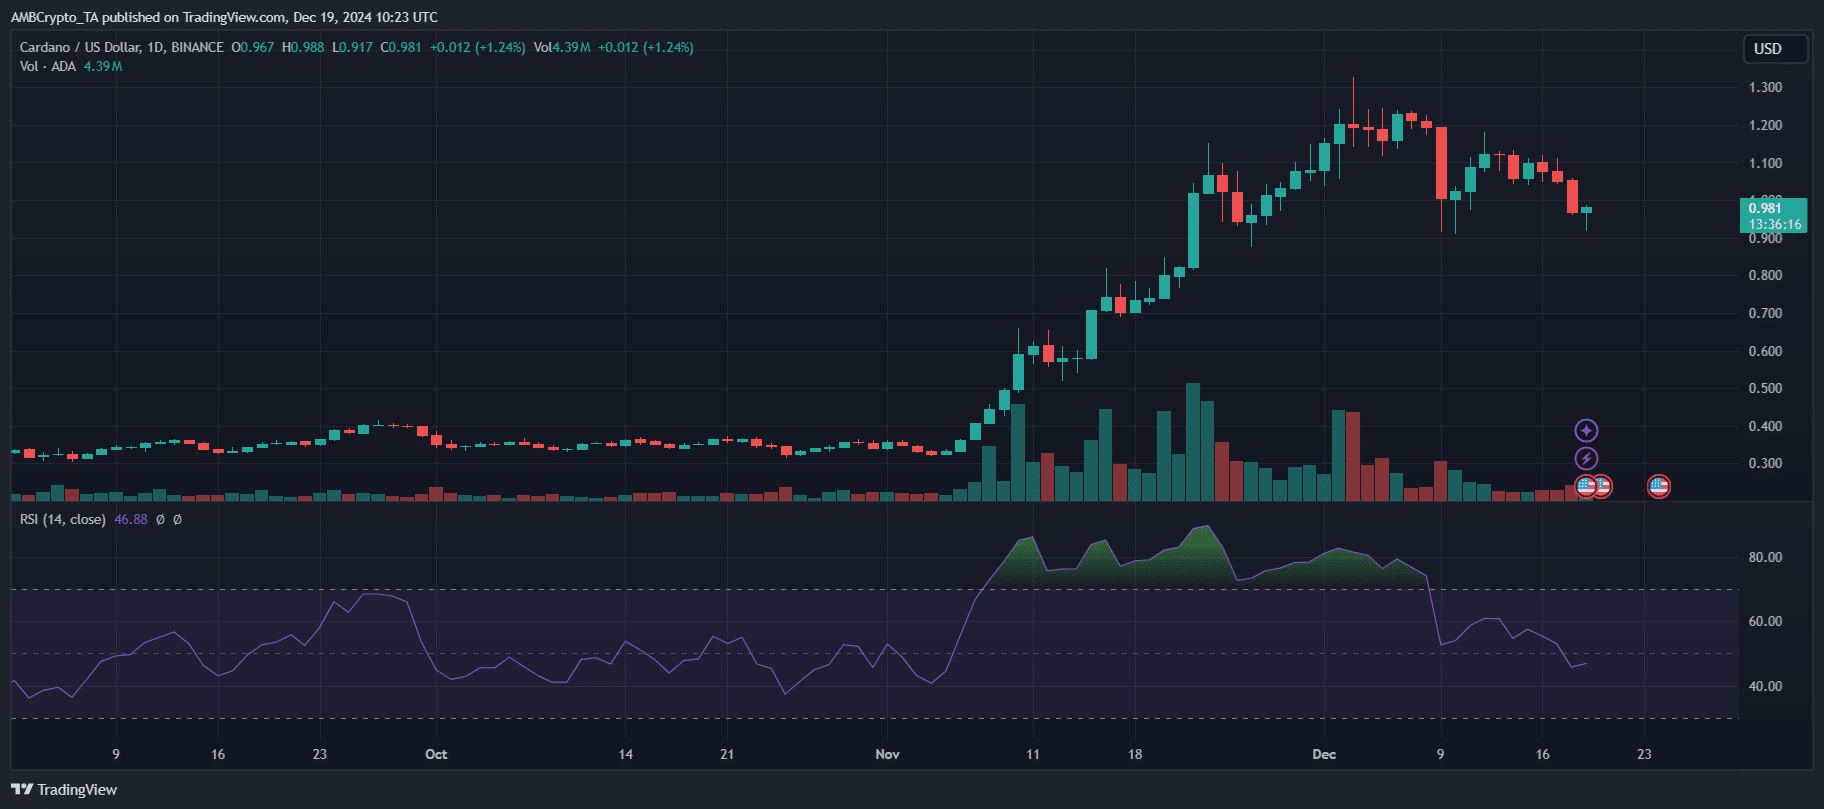This screenshot has height=809, width=1824.
Task: Click the 14 date label on time axis
Action: 625,754
